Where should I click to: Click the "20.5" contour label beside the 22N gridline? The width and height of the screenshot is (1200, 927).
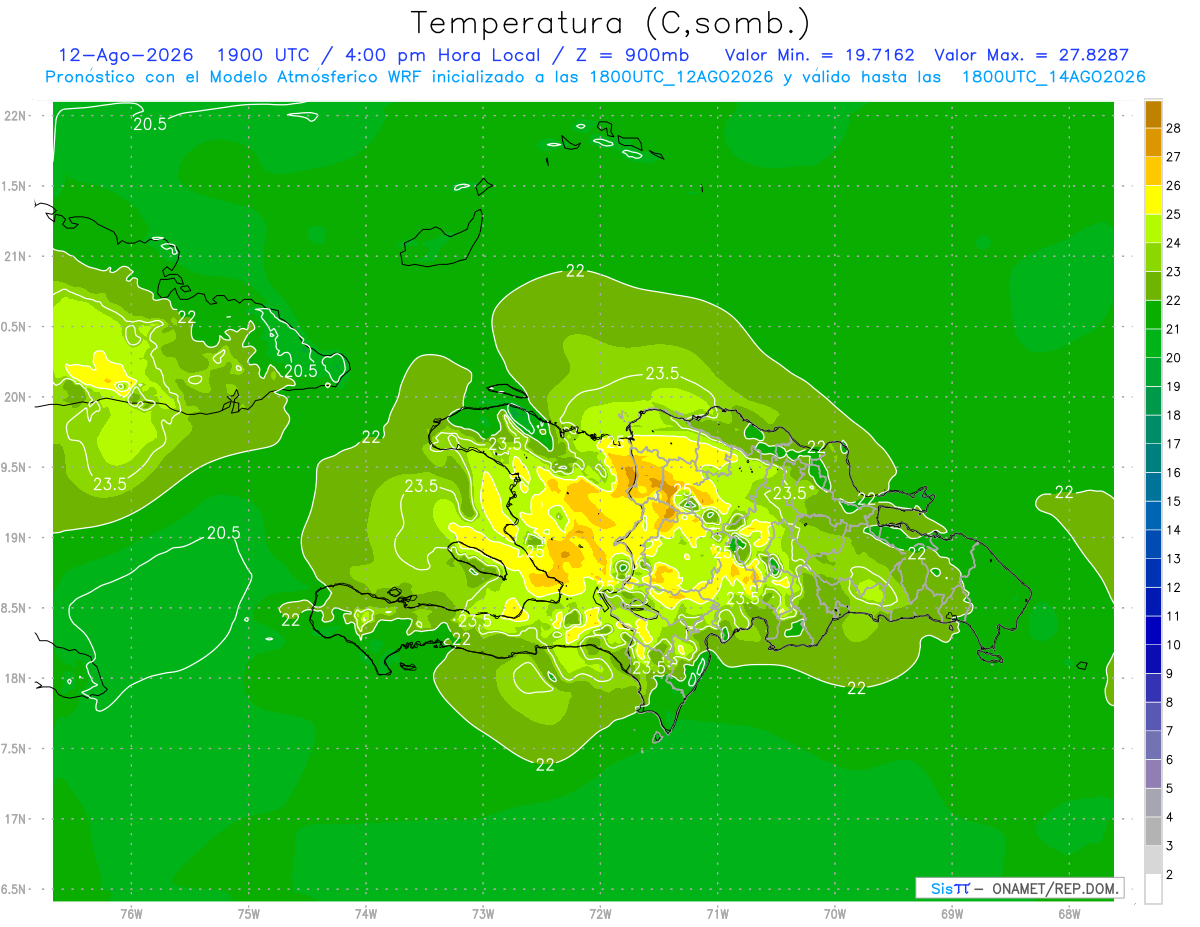click(x=150, y=123)
